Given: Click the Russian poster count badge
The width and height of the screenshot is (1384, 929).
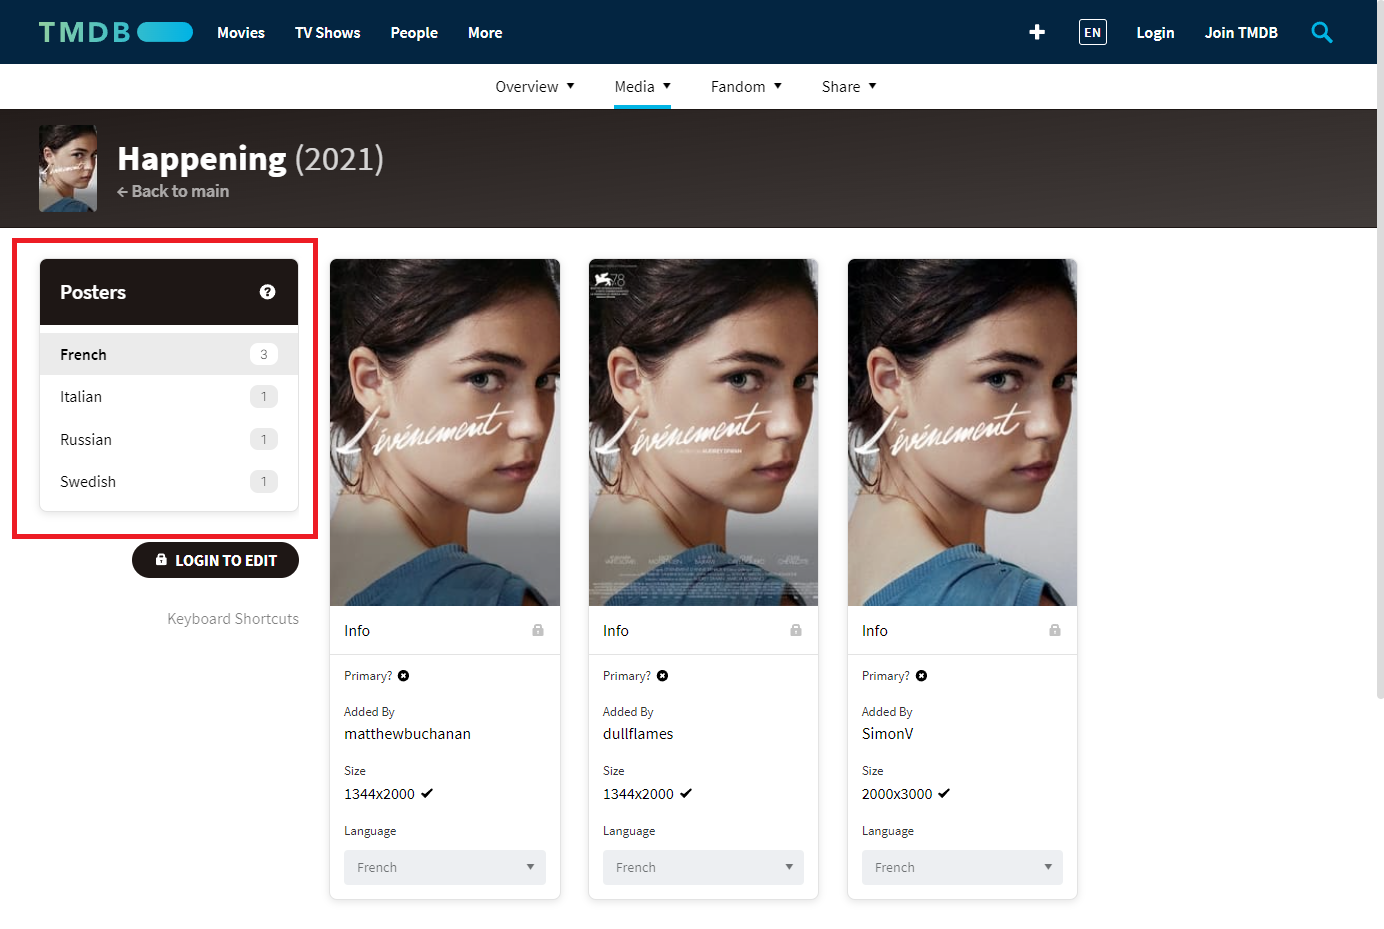Looking at the screenshot, I should [264, 439].
